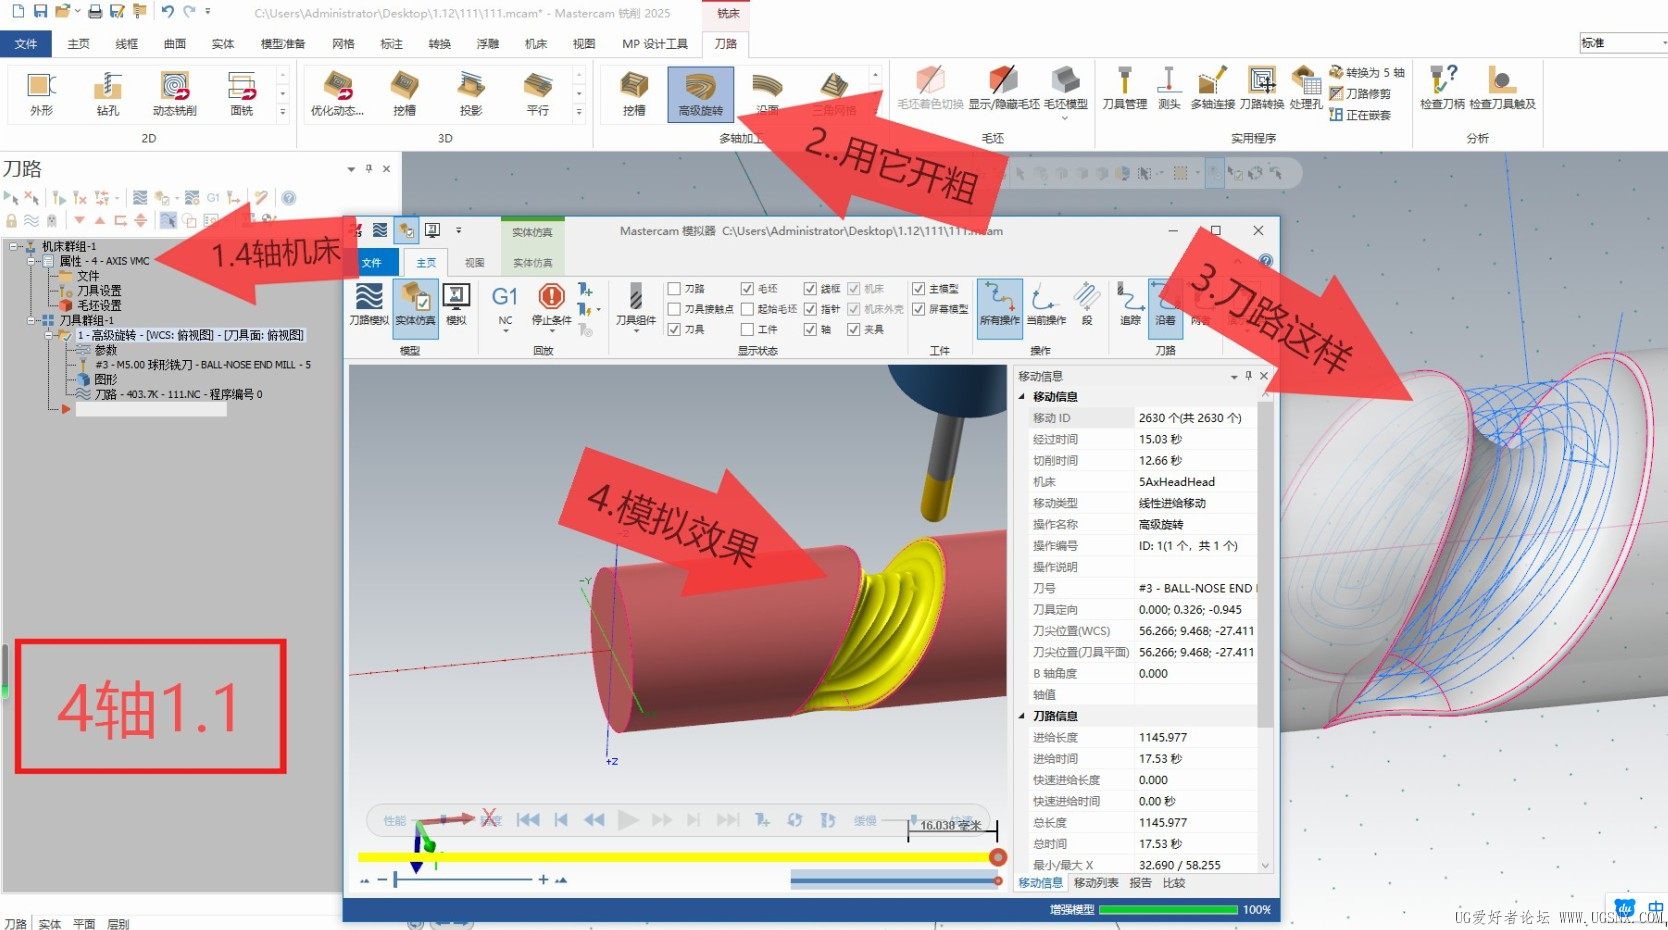This screenshot has width=1668, height=930.
Task: Choose the 投影 project toolpath
Action: click(x=471, y=94)
